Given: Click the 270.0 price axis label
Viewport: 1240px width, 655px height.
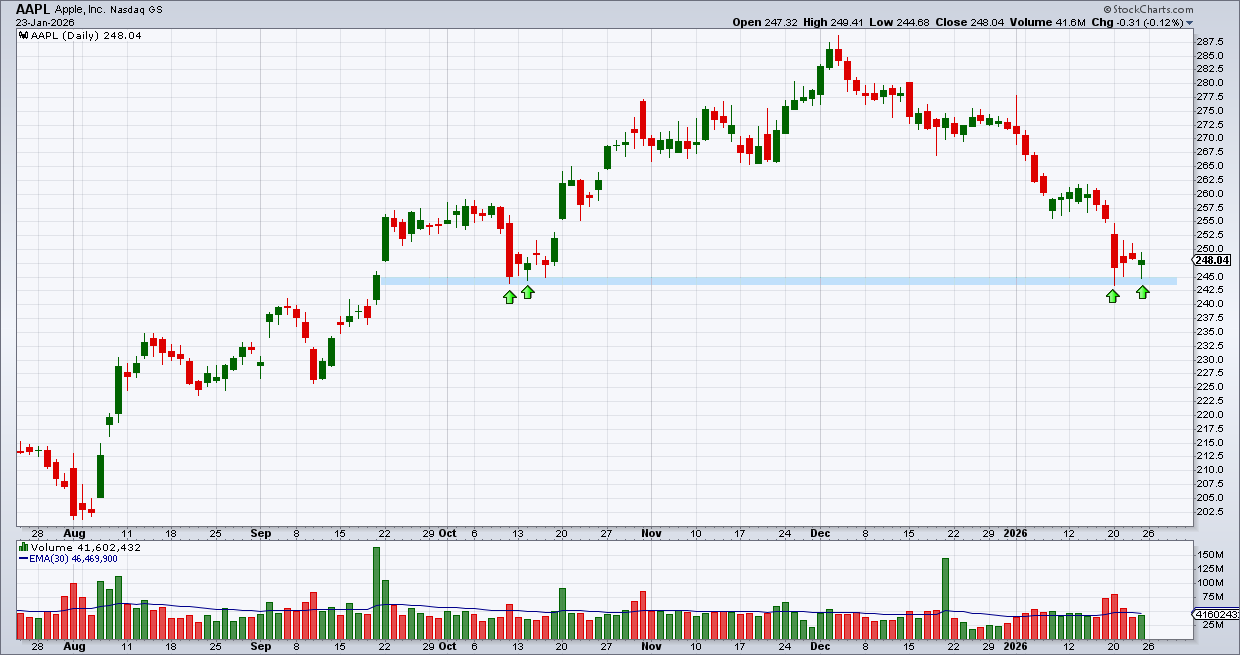Looking at the screenshot, I should tap(1208, 138).
